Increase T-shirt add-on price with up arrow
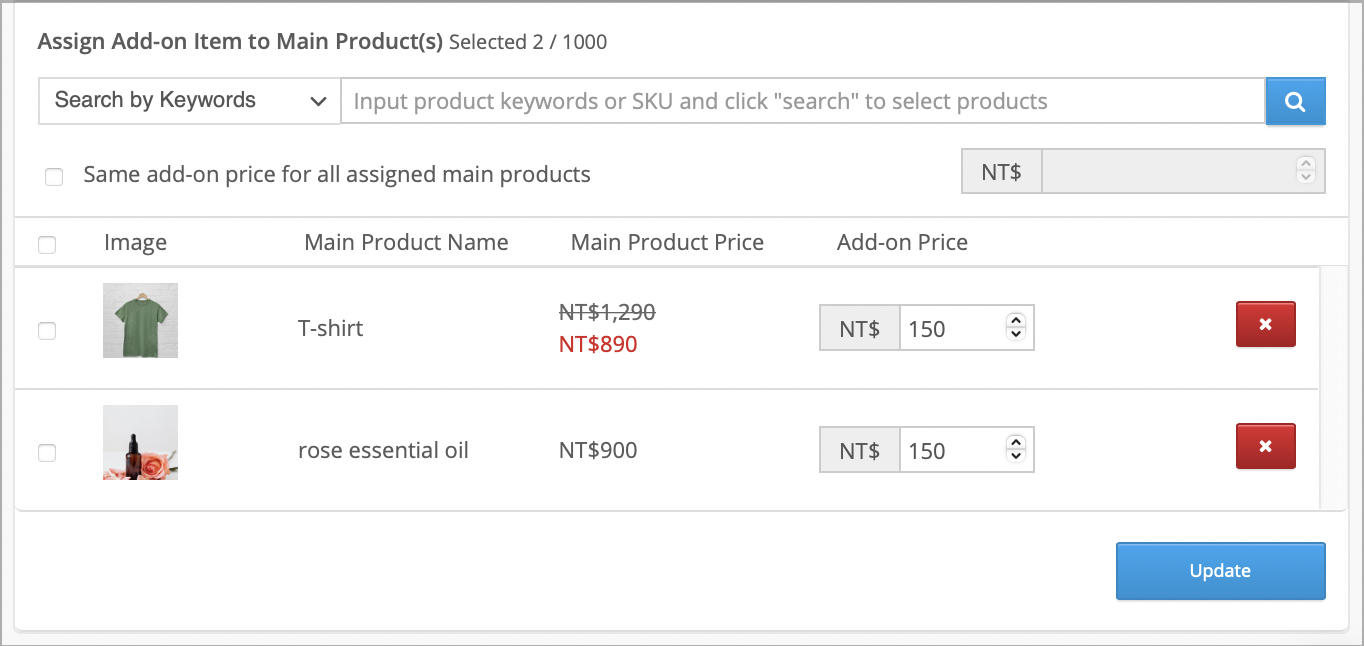The height and width of the screenshot is (646, 1364). point(1016,321)
